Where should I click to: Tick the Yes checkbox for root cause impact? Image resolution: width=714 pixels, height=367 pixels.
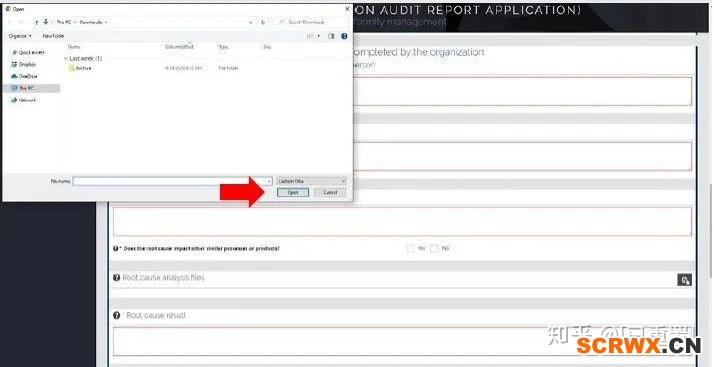(x=411, y=248)
